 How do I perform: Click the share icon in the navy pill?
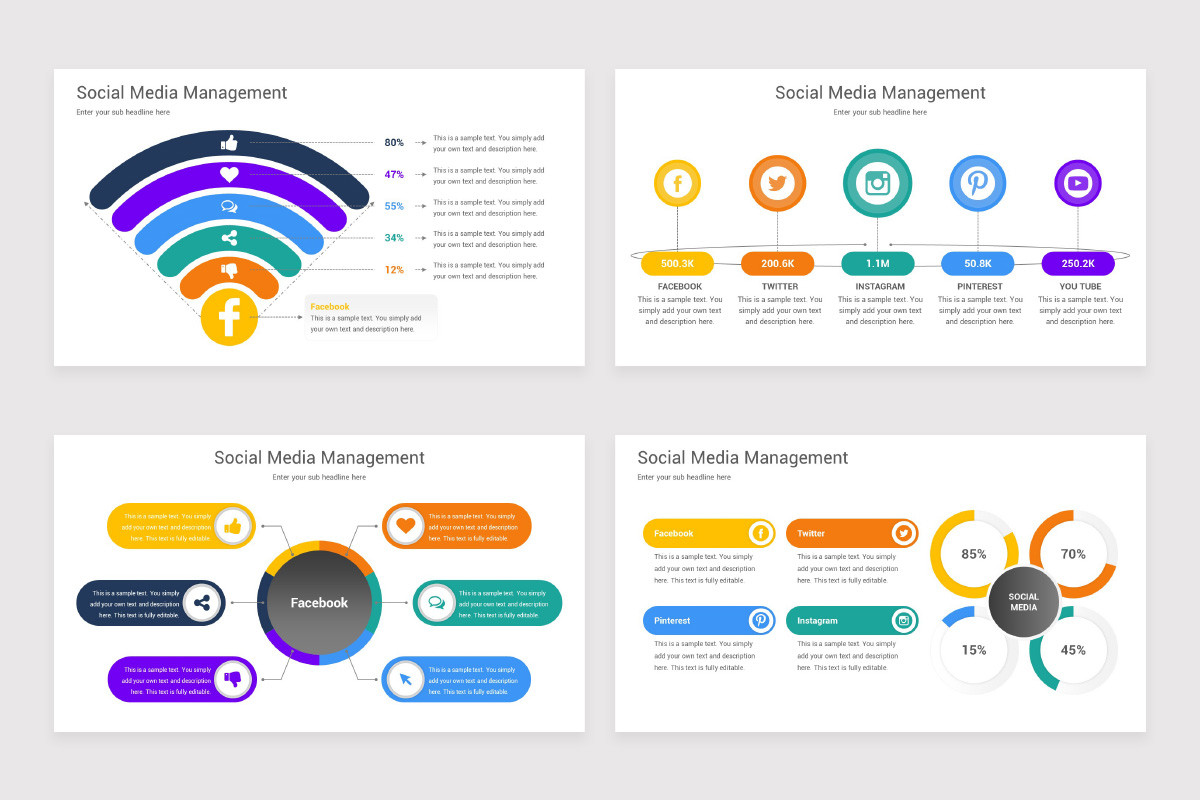203,603
